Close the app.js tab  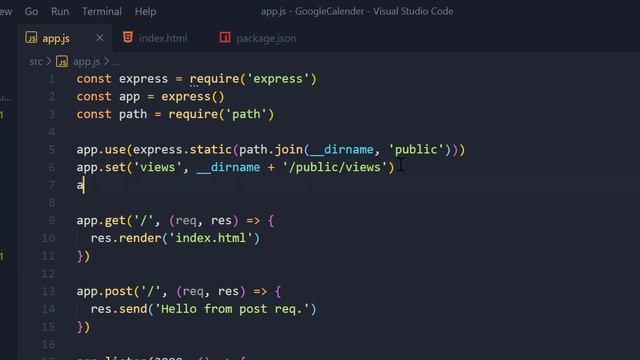pos(99,38)
